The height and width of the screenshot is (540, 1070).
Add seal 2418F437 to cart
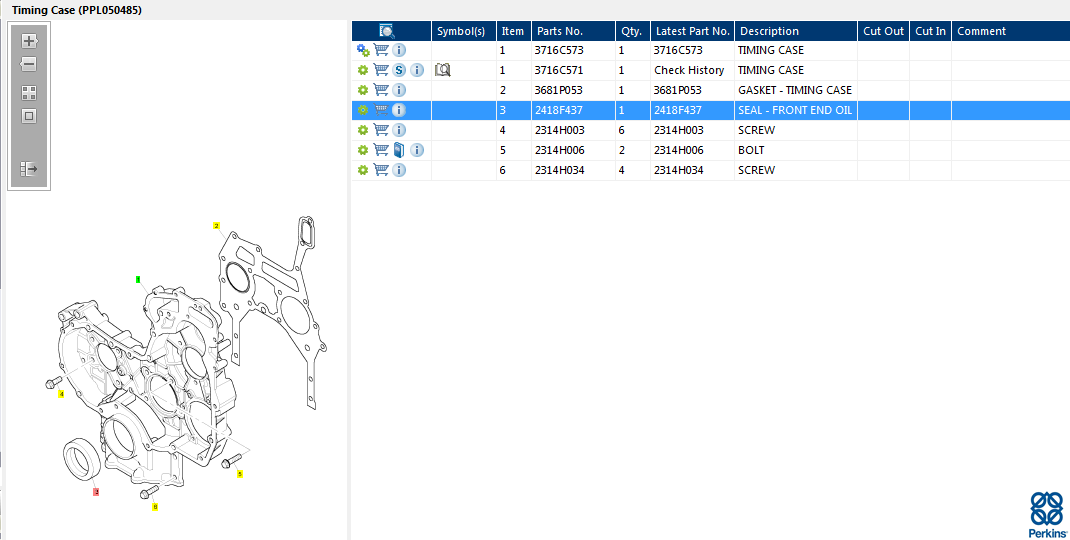pyautogui.click(x=381, y=109)
